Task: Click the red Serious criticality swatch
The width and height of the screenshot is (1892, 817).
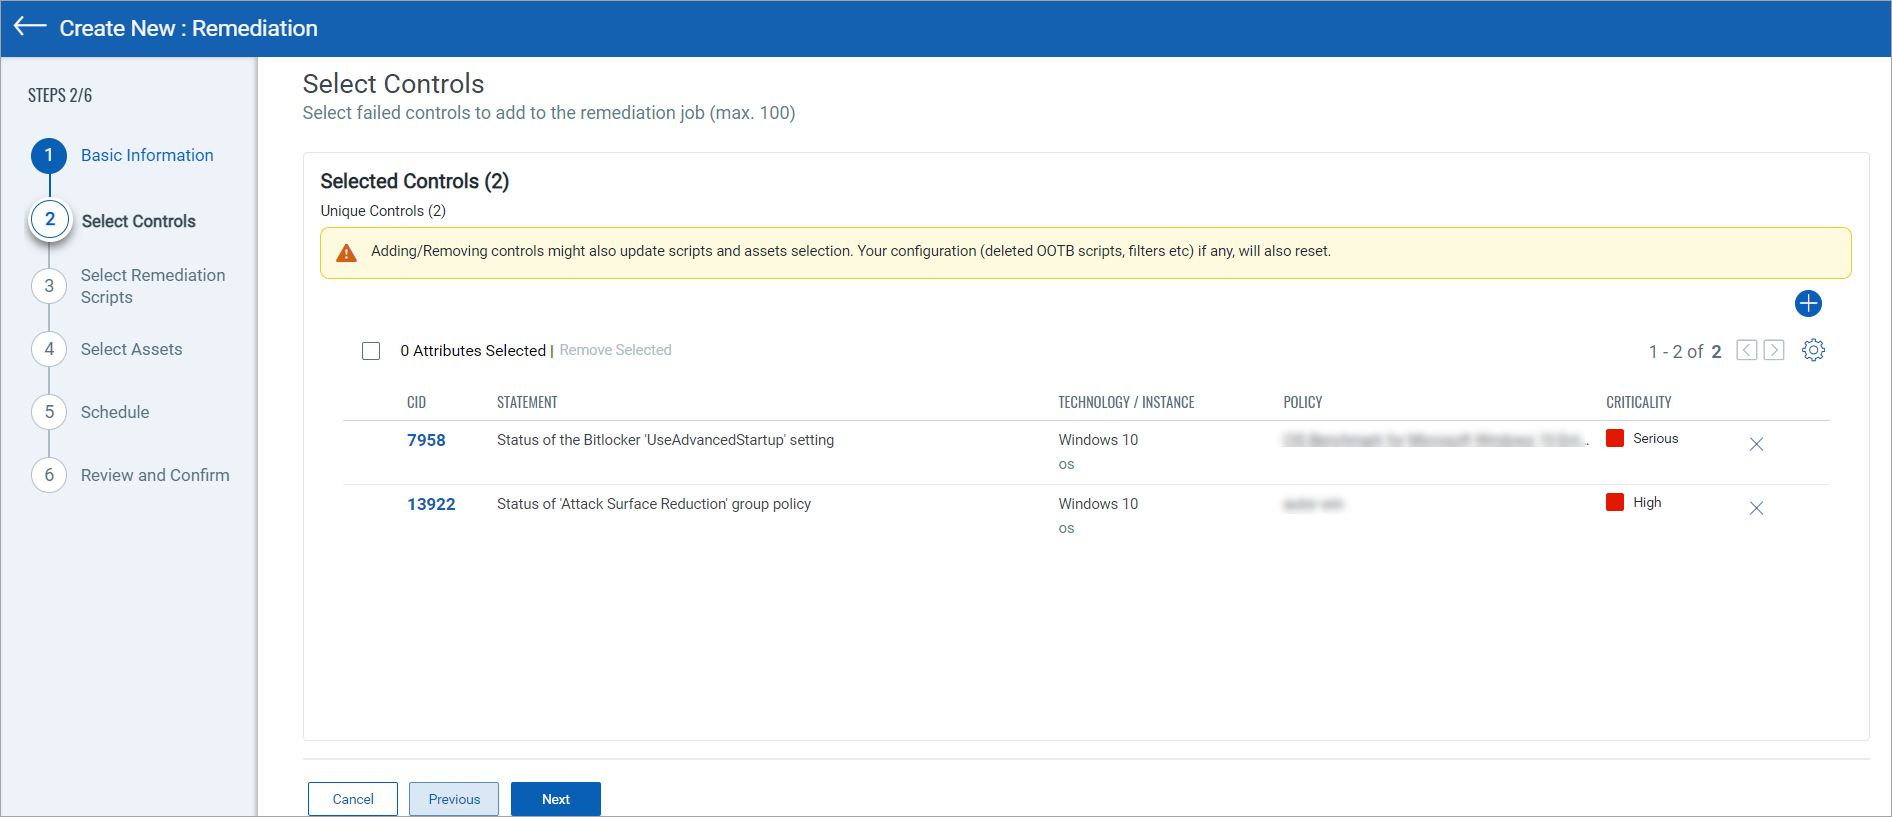Action: (x=1615, y=438)
